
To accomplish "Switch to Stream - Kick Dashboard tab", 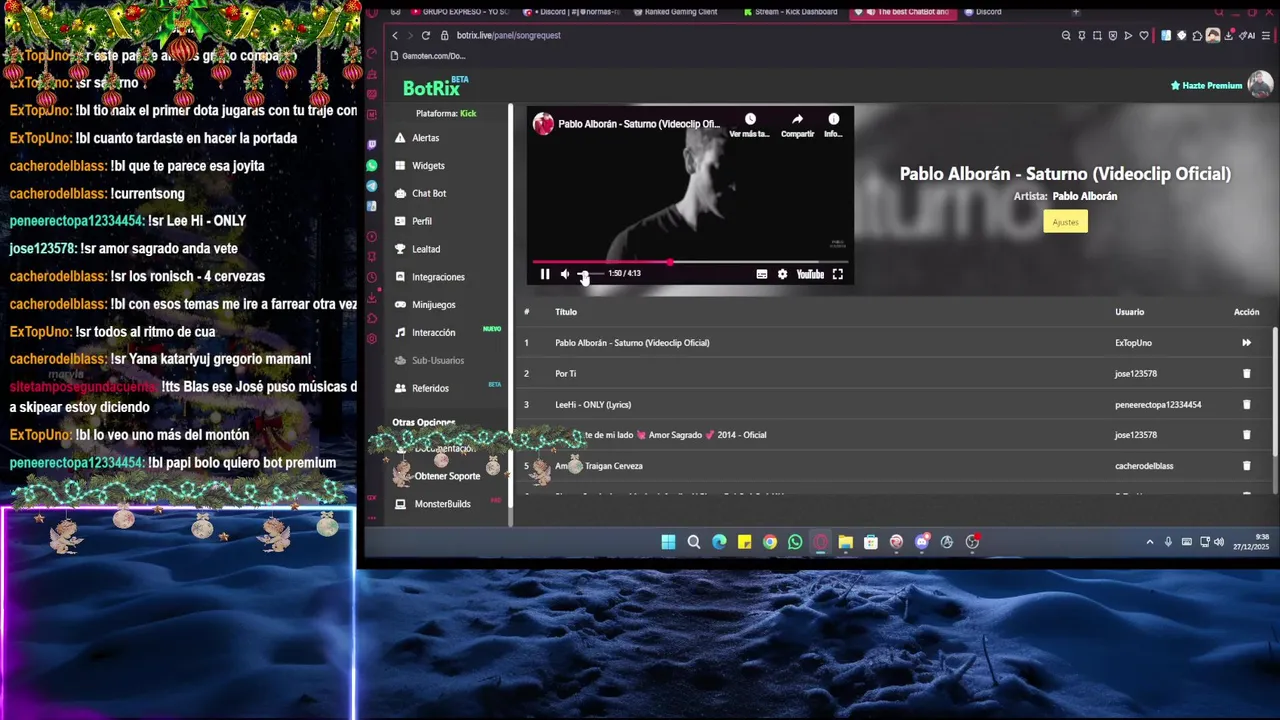I will coord(790,12).
